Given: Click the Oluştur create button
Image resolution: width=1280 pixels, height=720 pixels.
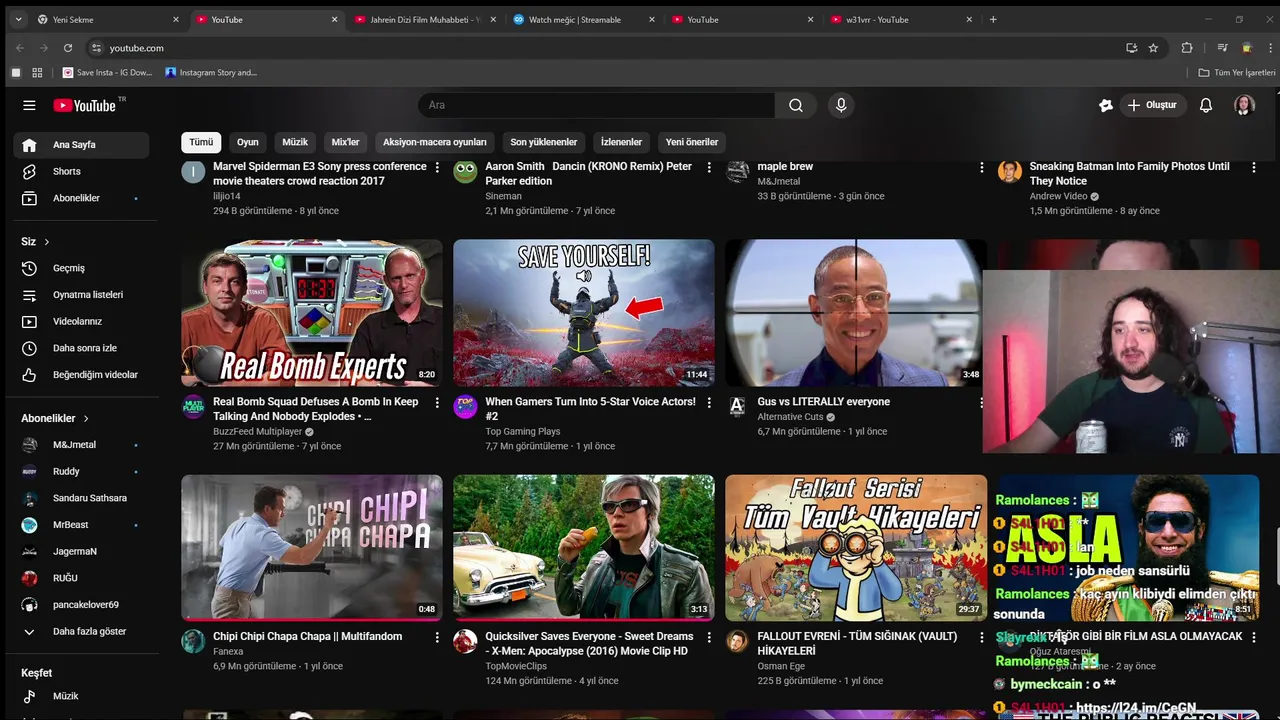Looking at the screenshot, I should click(1153, 105).
